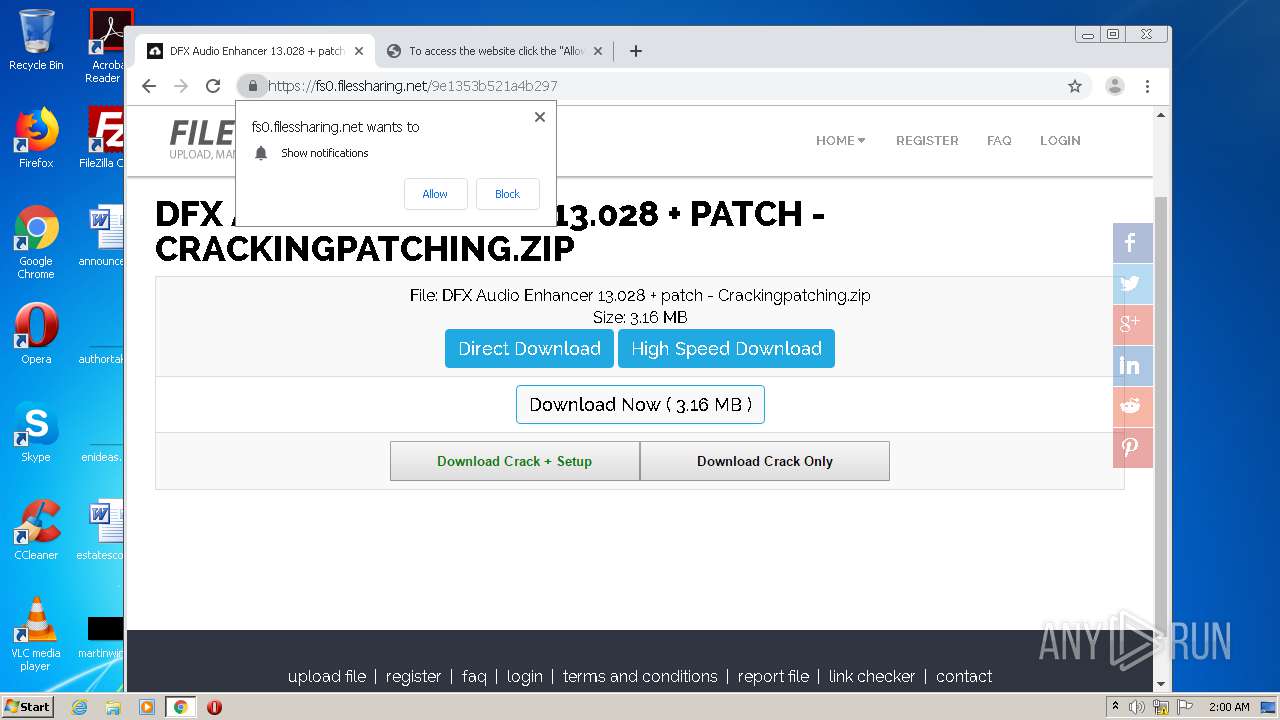This screenshot has width=1280, height=720.
Task: Open Opera desktop shortcut
Action: point(36,334)
